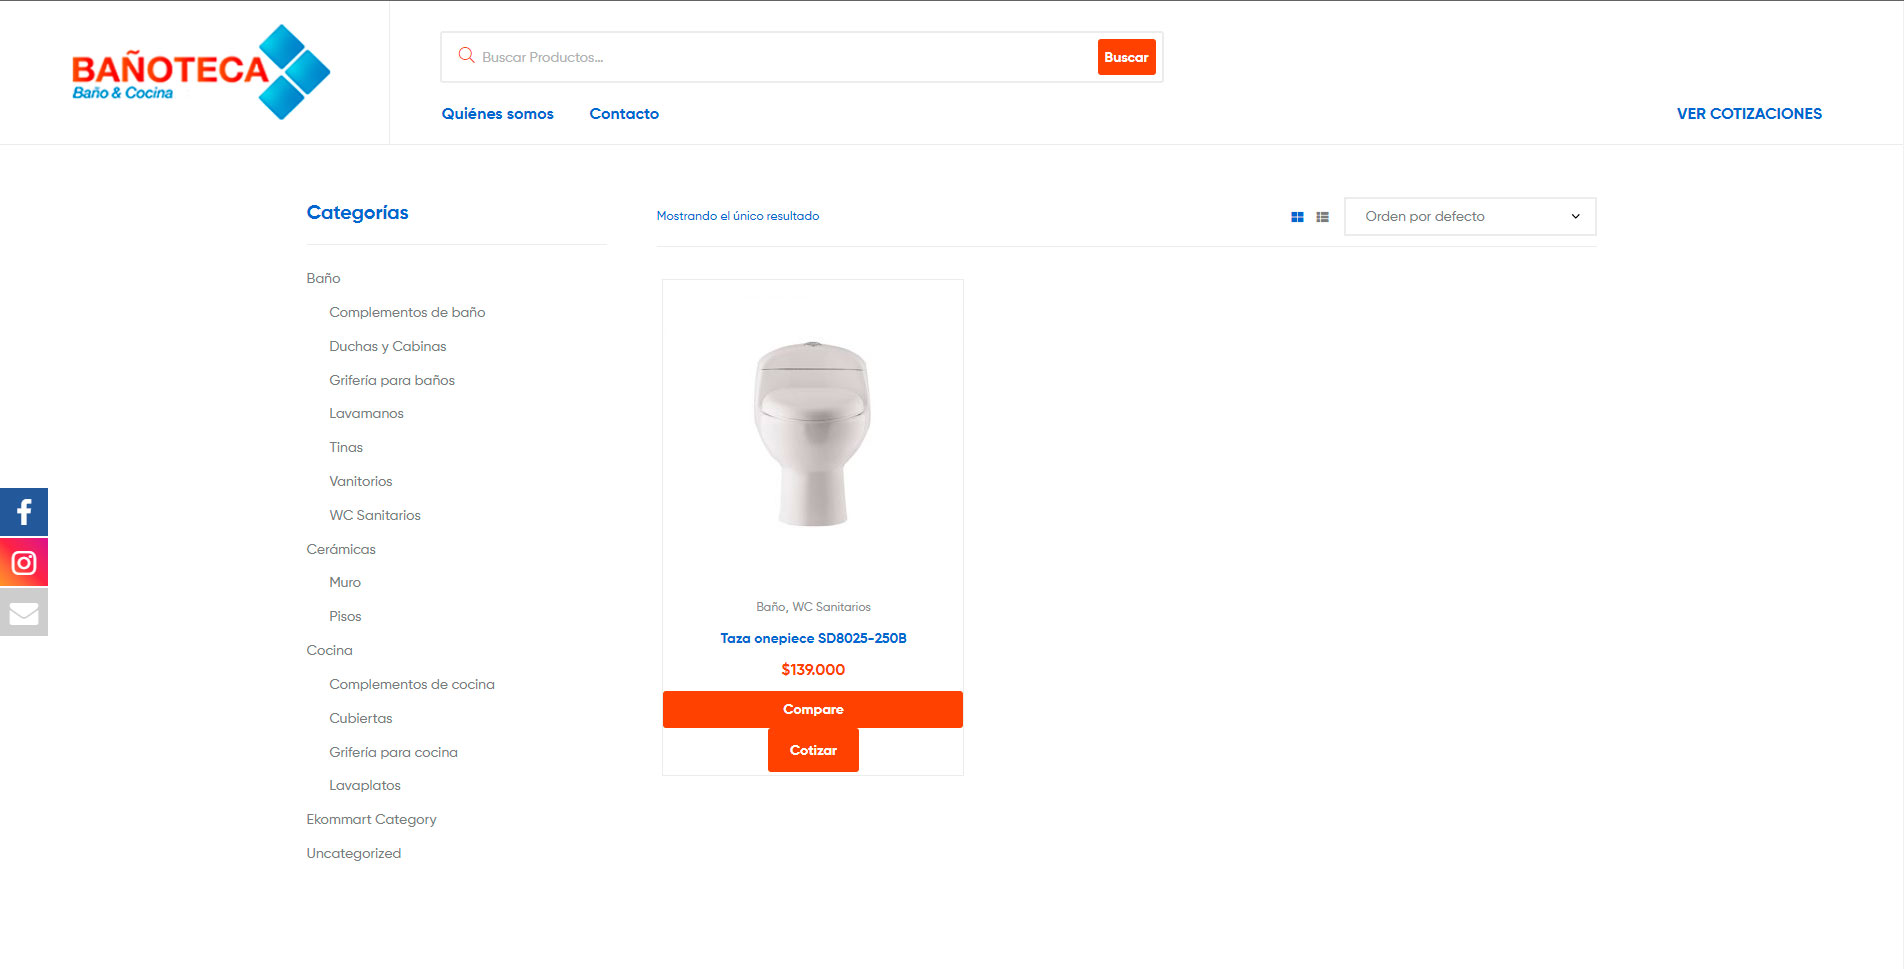This screenshot has height=969, width=1904.
Task: Click VER COTIZACIONES link
Action: (1749, 114)
